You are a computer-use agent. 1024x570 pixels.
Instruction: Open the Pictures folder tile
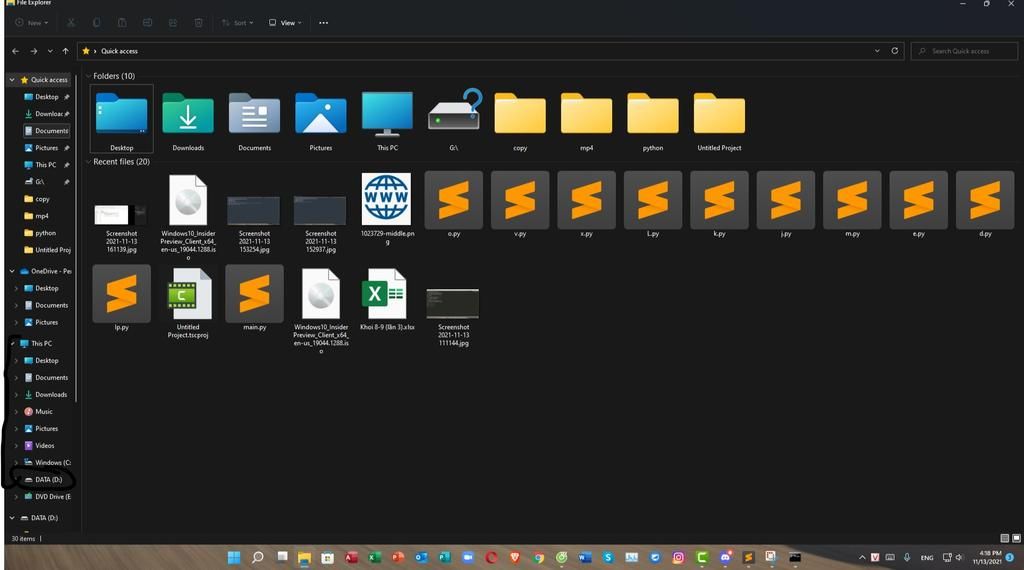321,121
